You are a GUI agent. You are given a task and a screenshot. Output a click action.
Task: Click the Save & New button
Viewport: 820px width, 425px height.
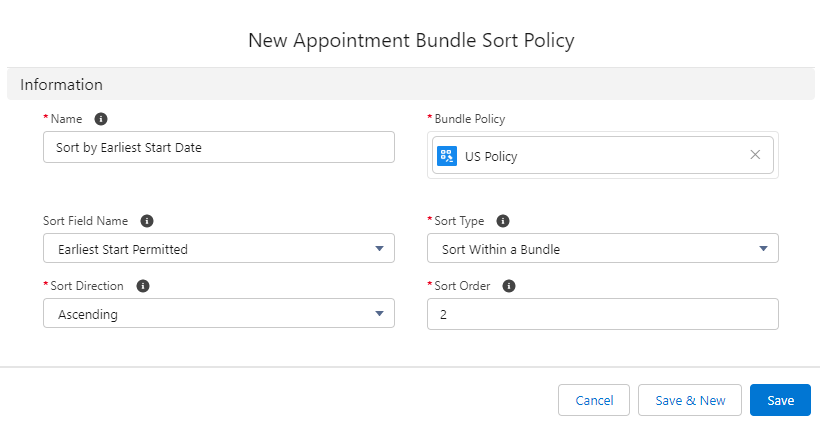[x=690, y=400]
